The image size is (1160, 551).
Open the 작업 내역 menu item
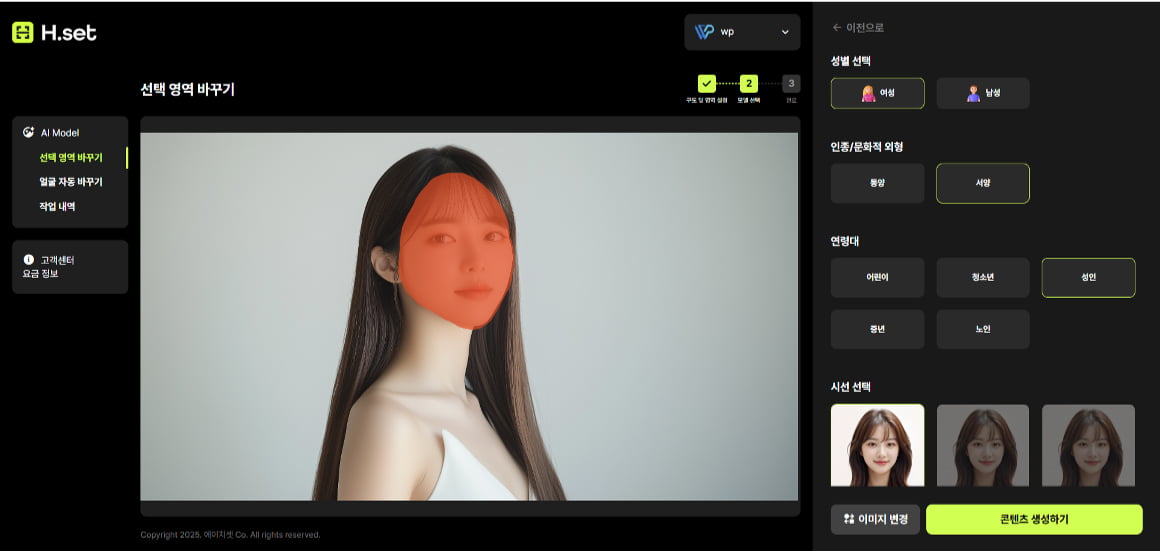click(x=58, y=206)
